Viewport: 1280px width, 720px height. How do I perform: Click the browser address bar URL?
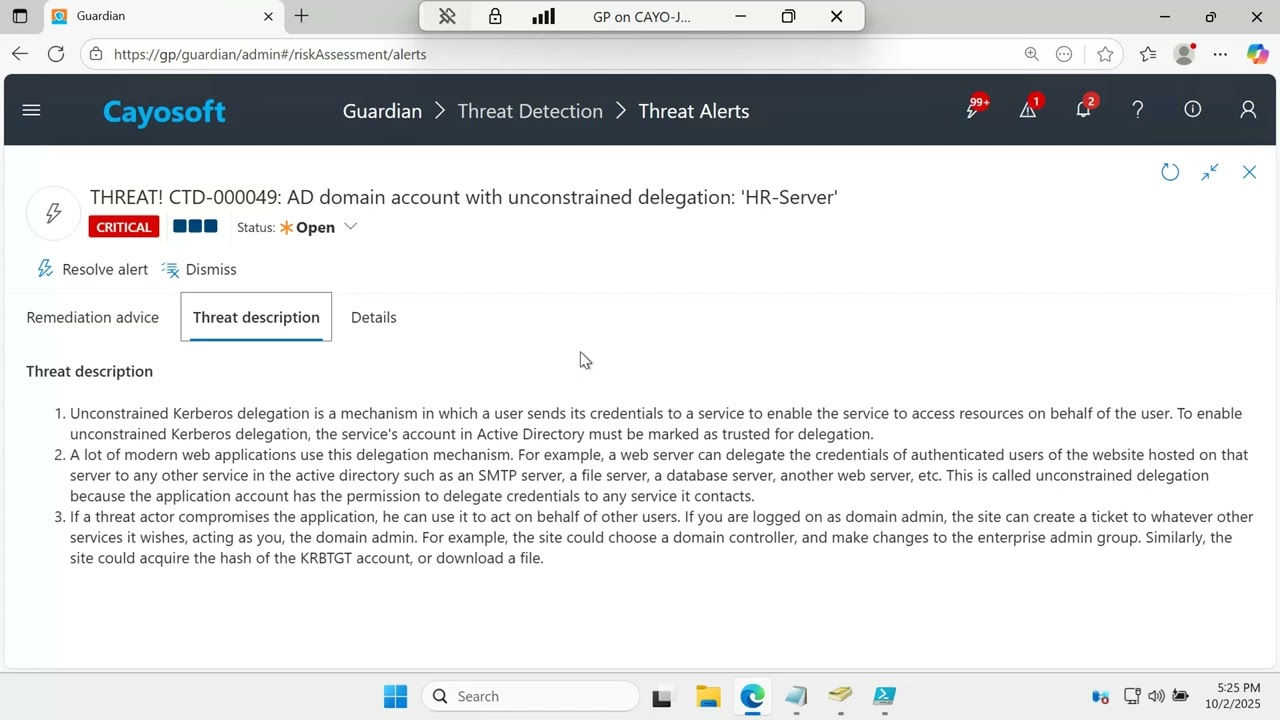pyautogui.click(x=270, y=54)
